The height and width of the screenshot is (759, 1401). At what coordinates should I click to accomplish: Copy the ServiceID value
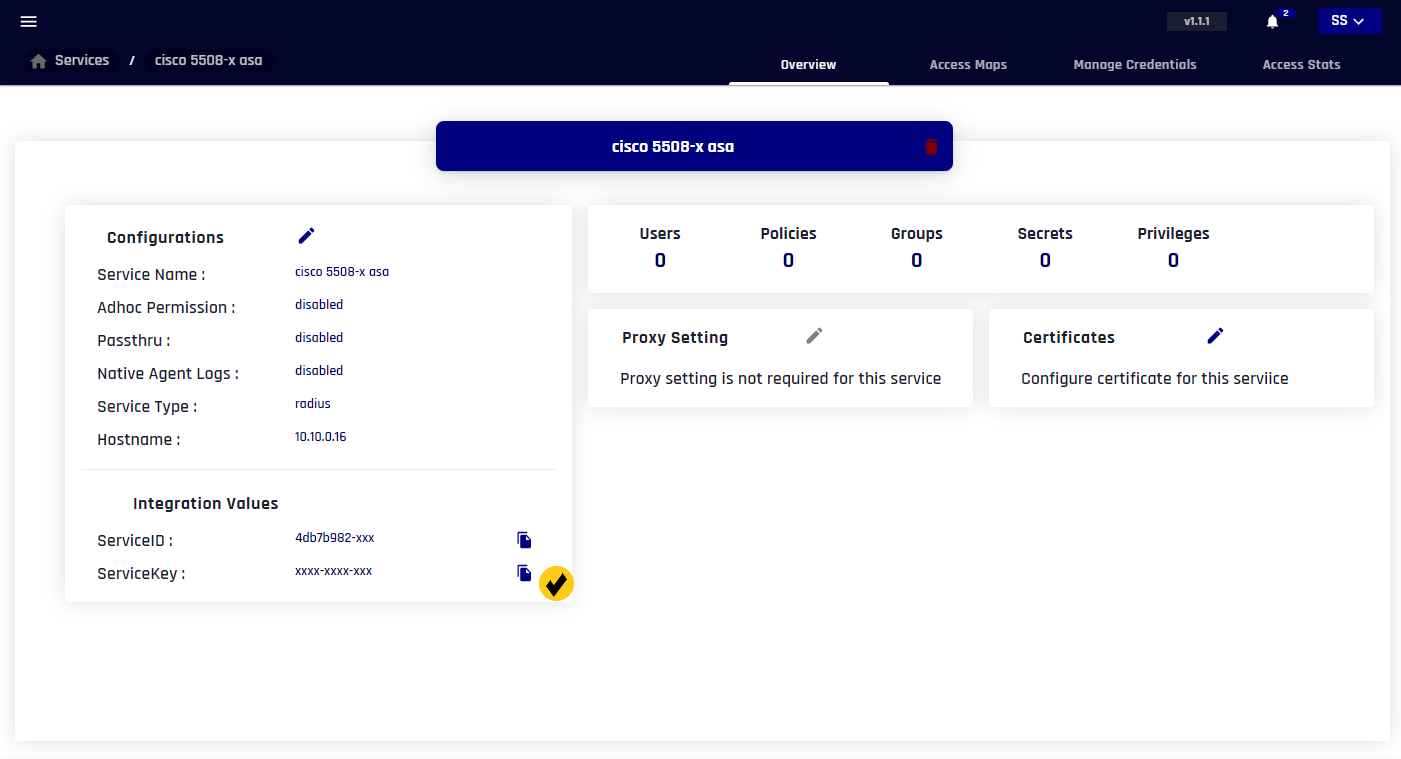524,540
